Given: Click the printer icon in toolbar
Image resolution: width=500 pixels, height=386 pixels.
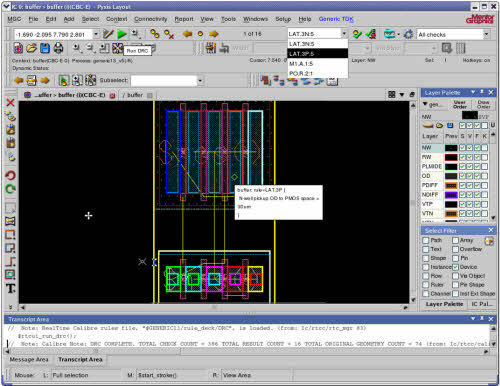Looking at the screenshot, I should [59, 48].
